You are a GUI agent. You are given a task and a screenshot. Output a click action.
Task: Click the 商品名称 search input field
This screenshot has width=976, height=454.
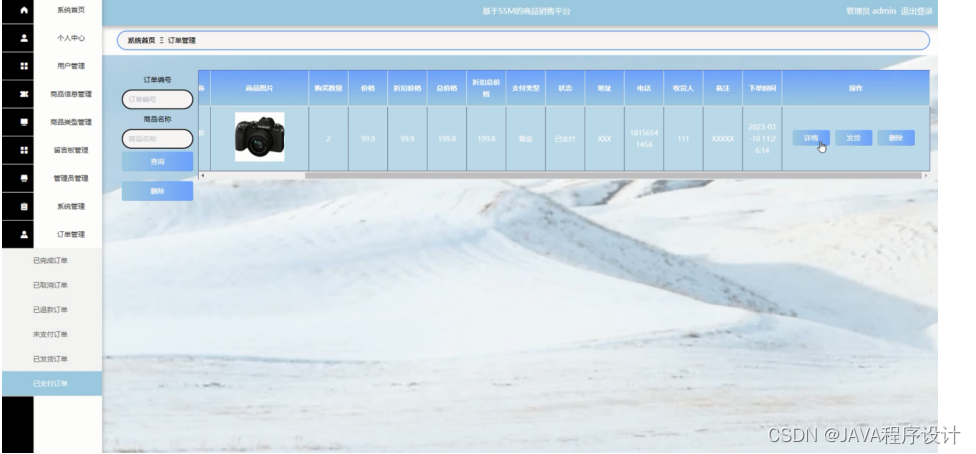[157, 139]
